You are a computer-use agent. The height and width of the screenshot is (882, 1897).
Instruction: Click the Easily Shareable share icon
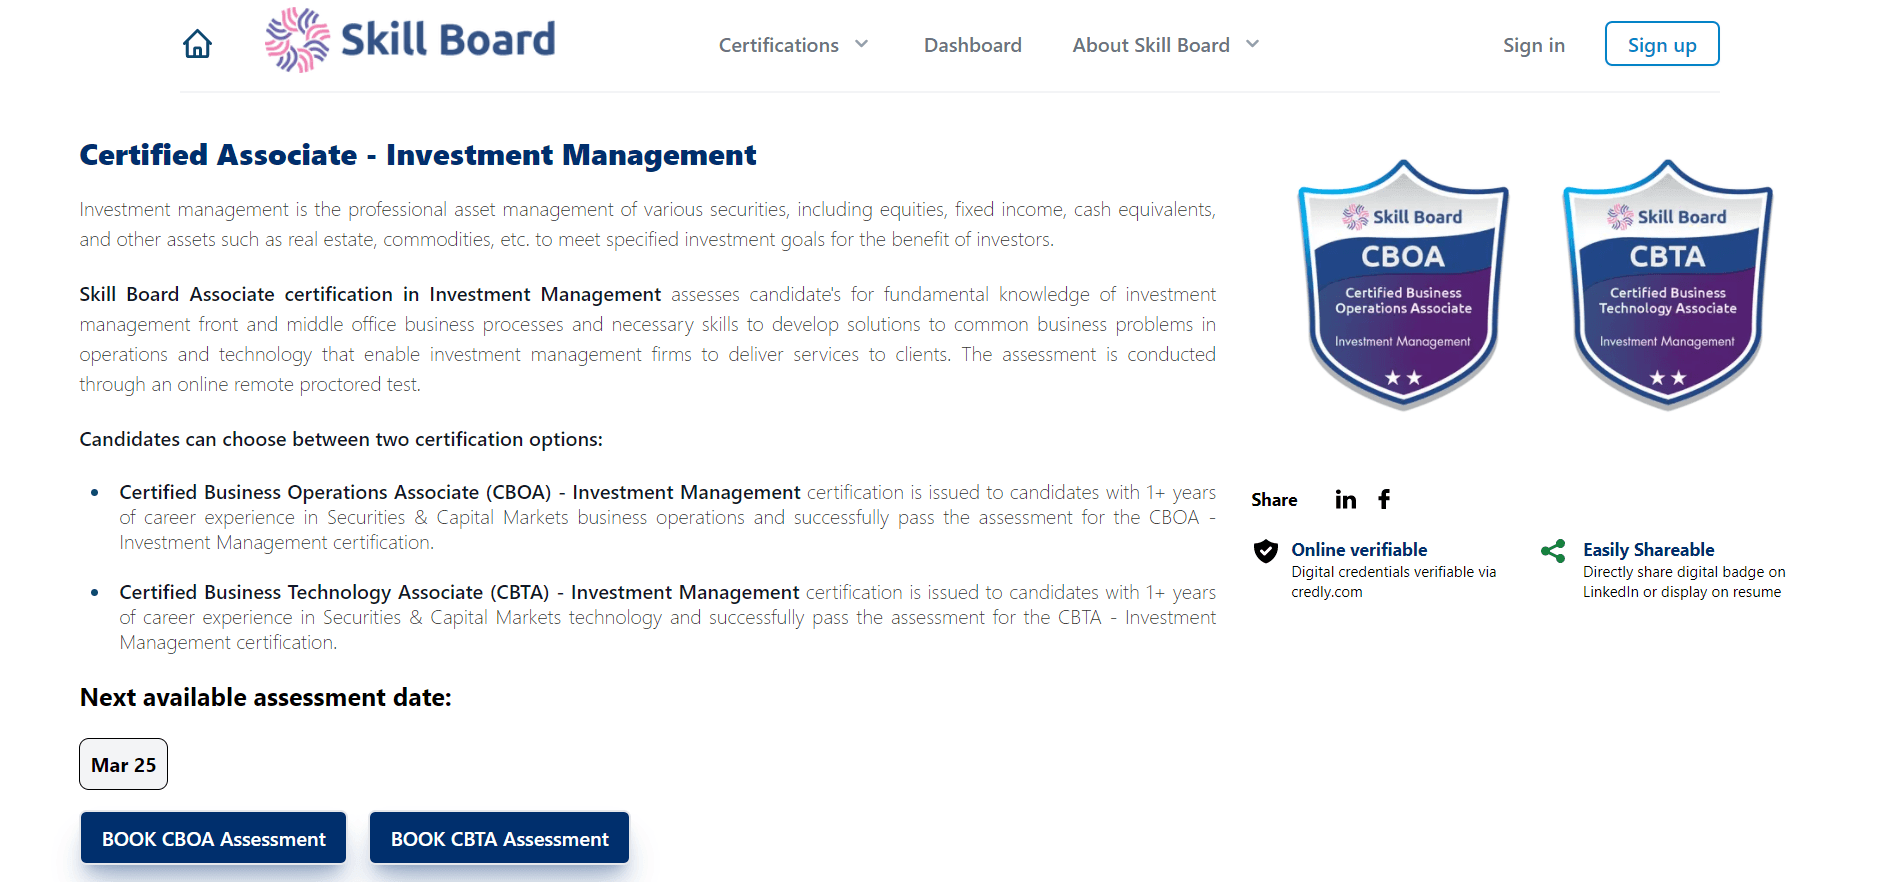coord(1553,551)
